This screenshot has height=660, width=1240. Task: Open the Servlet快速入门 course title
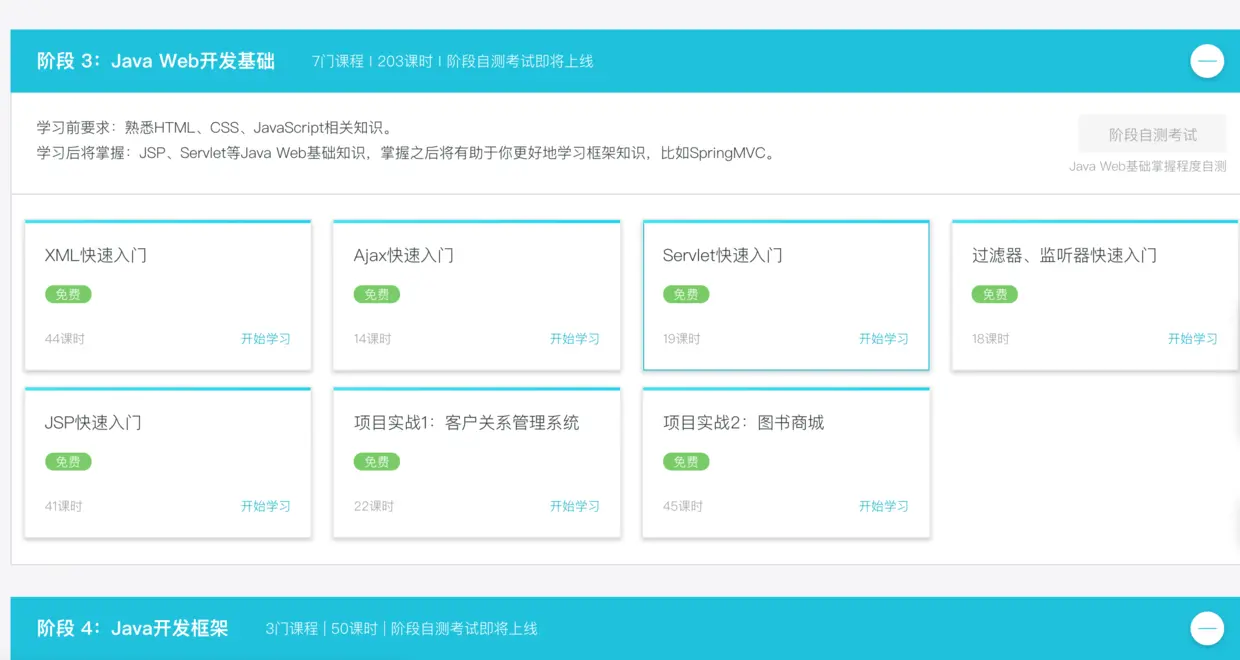tap(722, 255)
